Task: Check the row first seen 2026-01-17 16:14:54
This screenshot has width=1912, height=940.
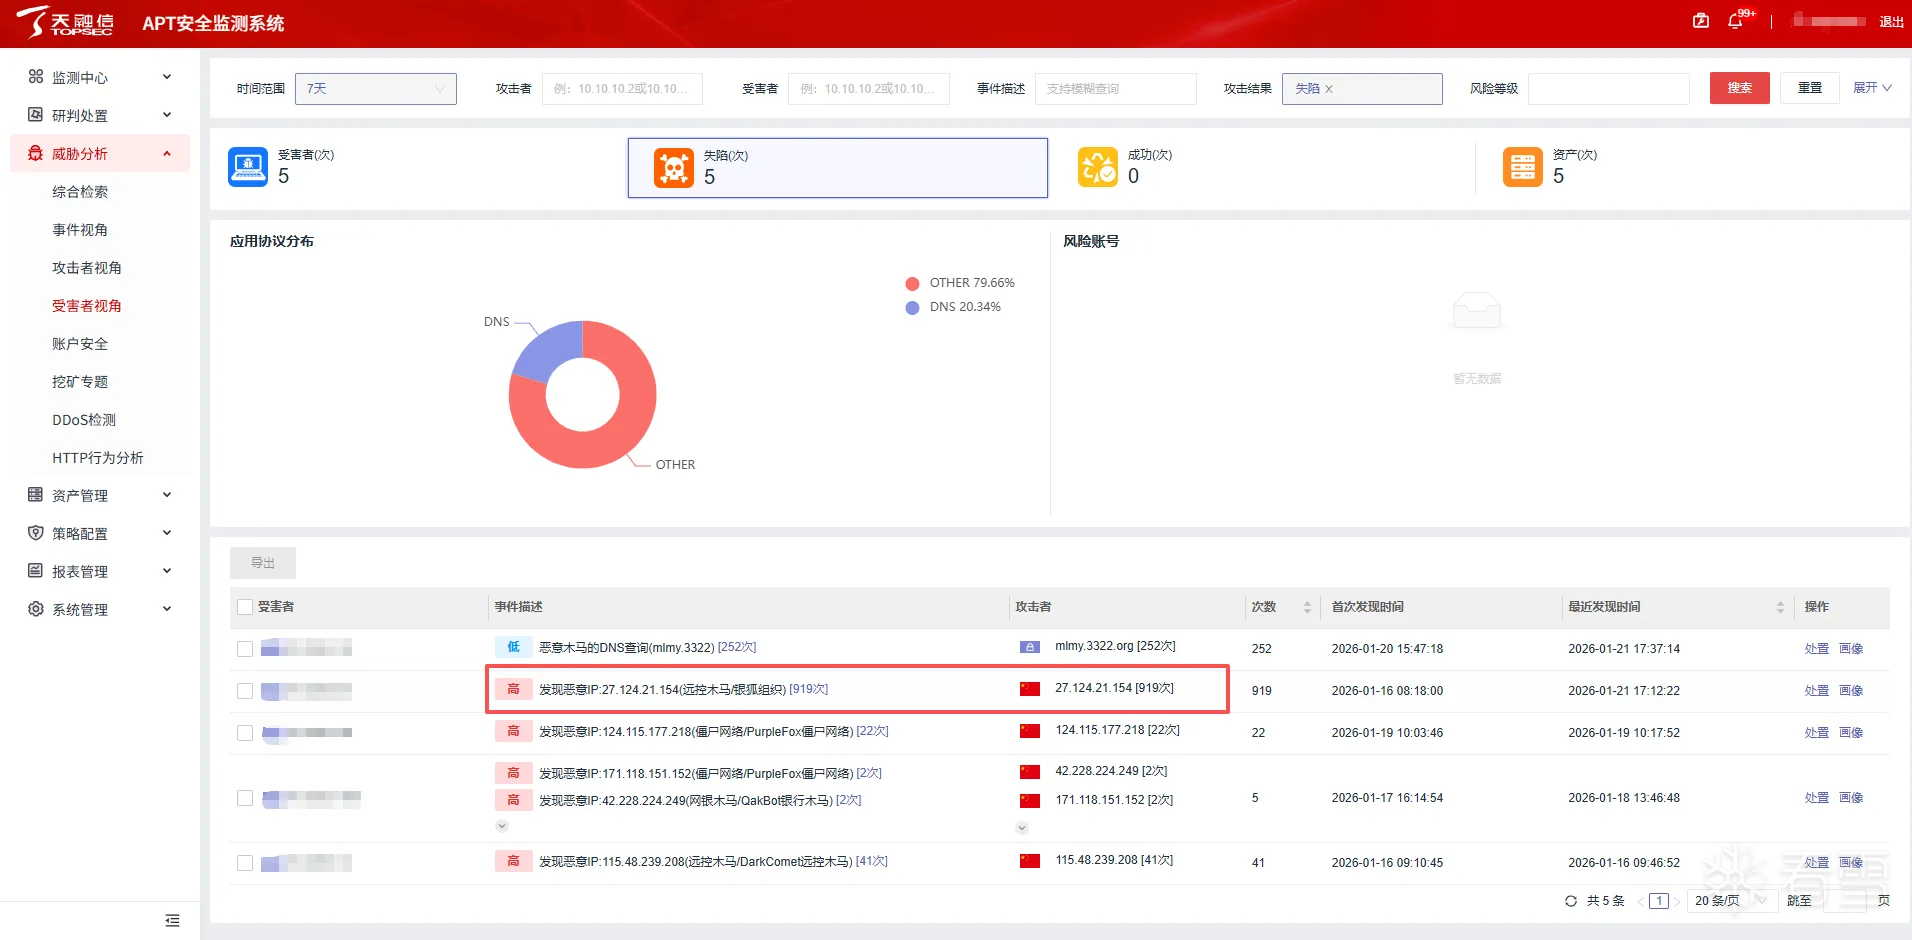Action: point(245,798)
